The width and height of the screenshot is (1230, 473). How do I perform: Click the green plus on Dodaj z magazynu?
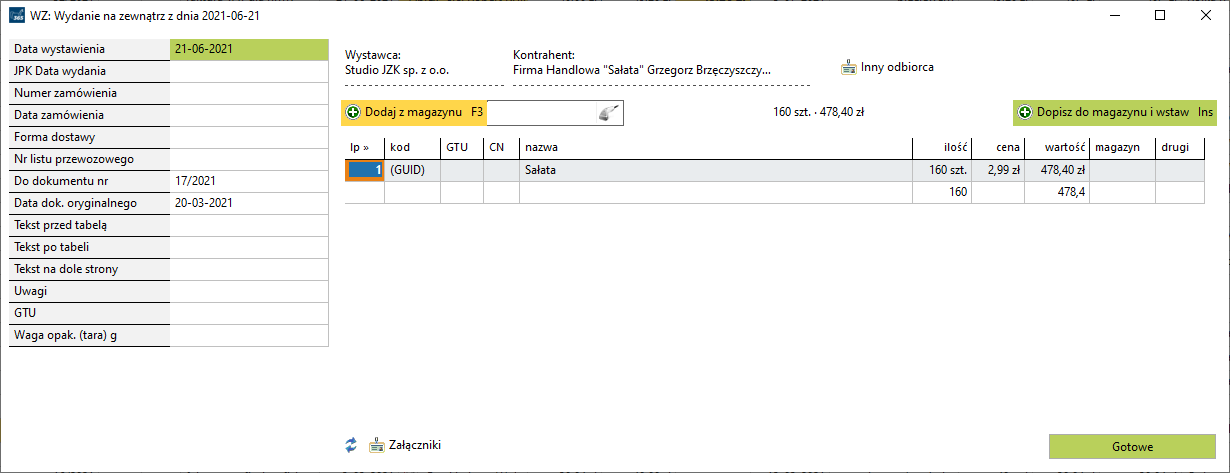click(x=353, y=113)
